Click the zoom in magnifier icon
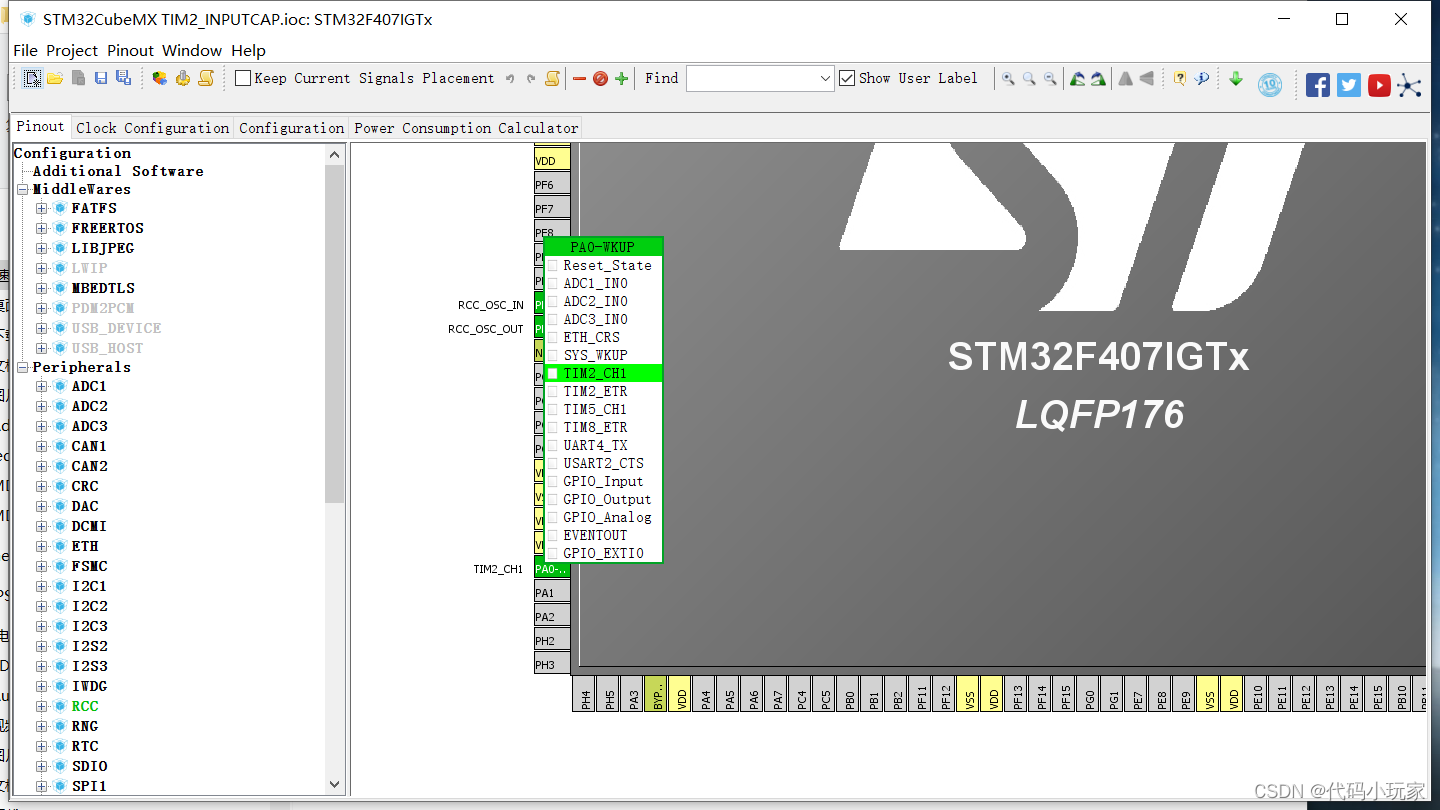This screenshot has width=1440, height=810. pos(1008,79)
